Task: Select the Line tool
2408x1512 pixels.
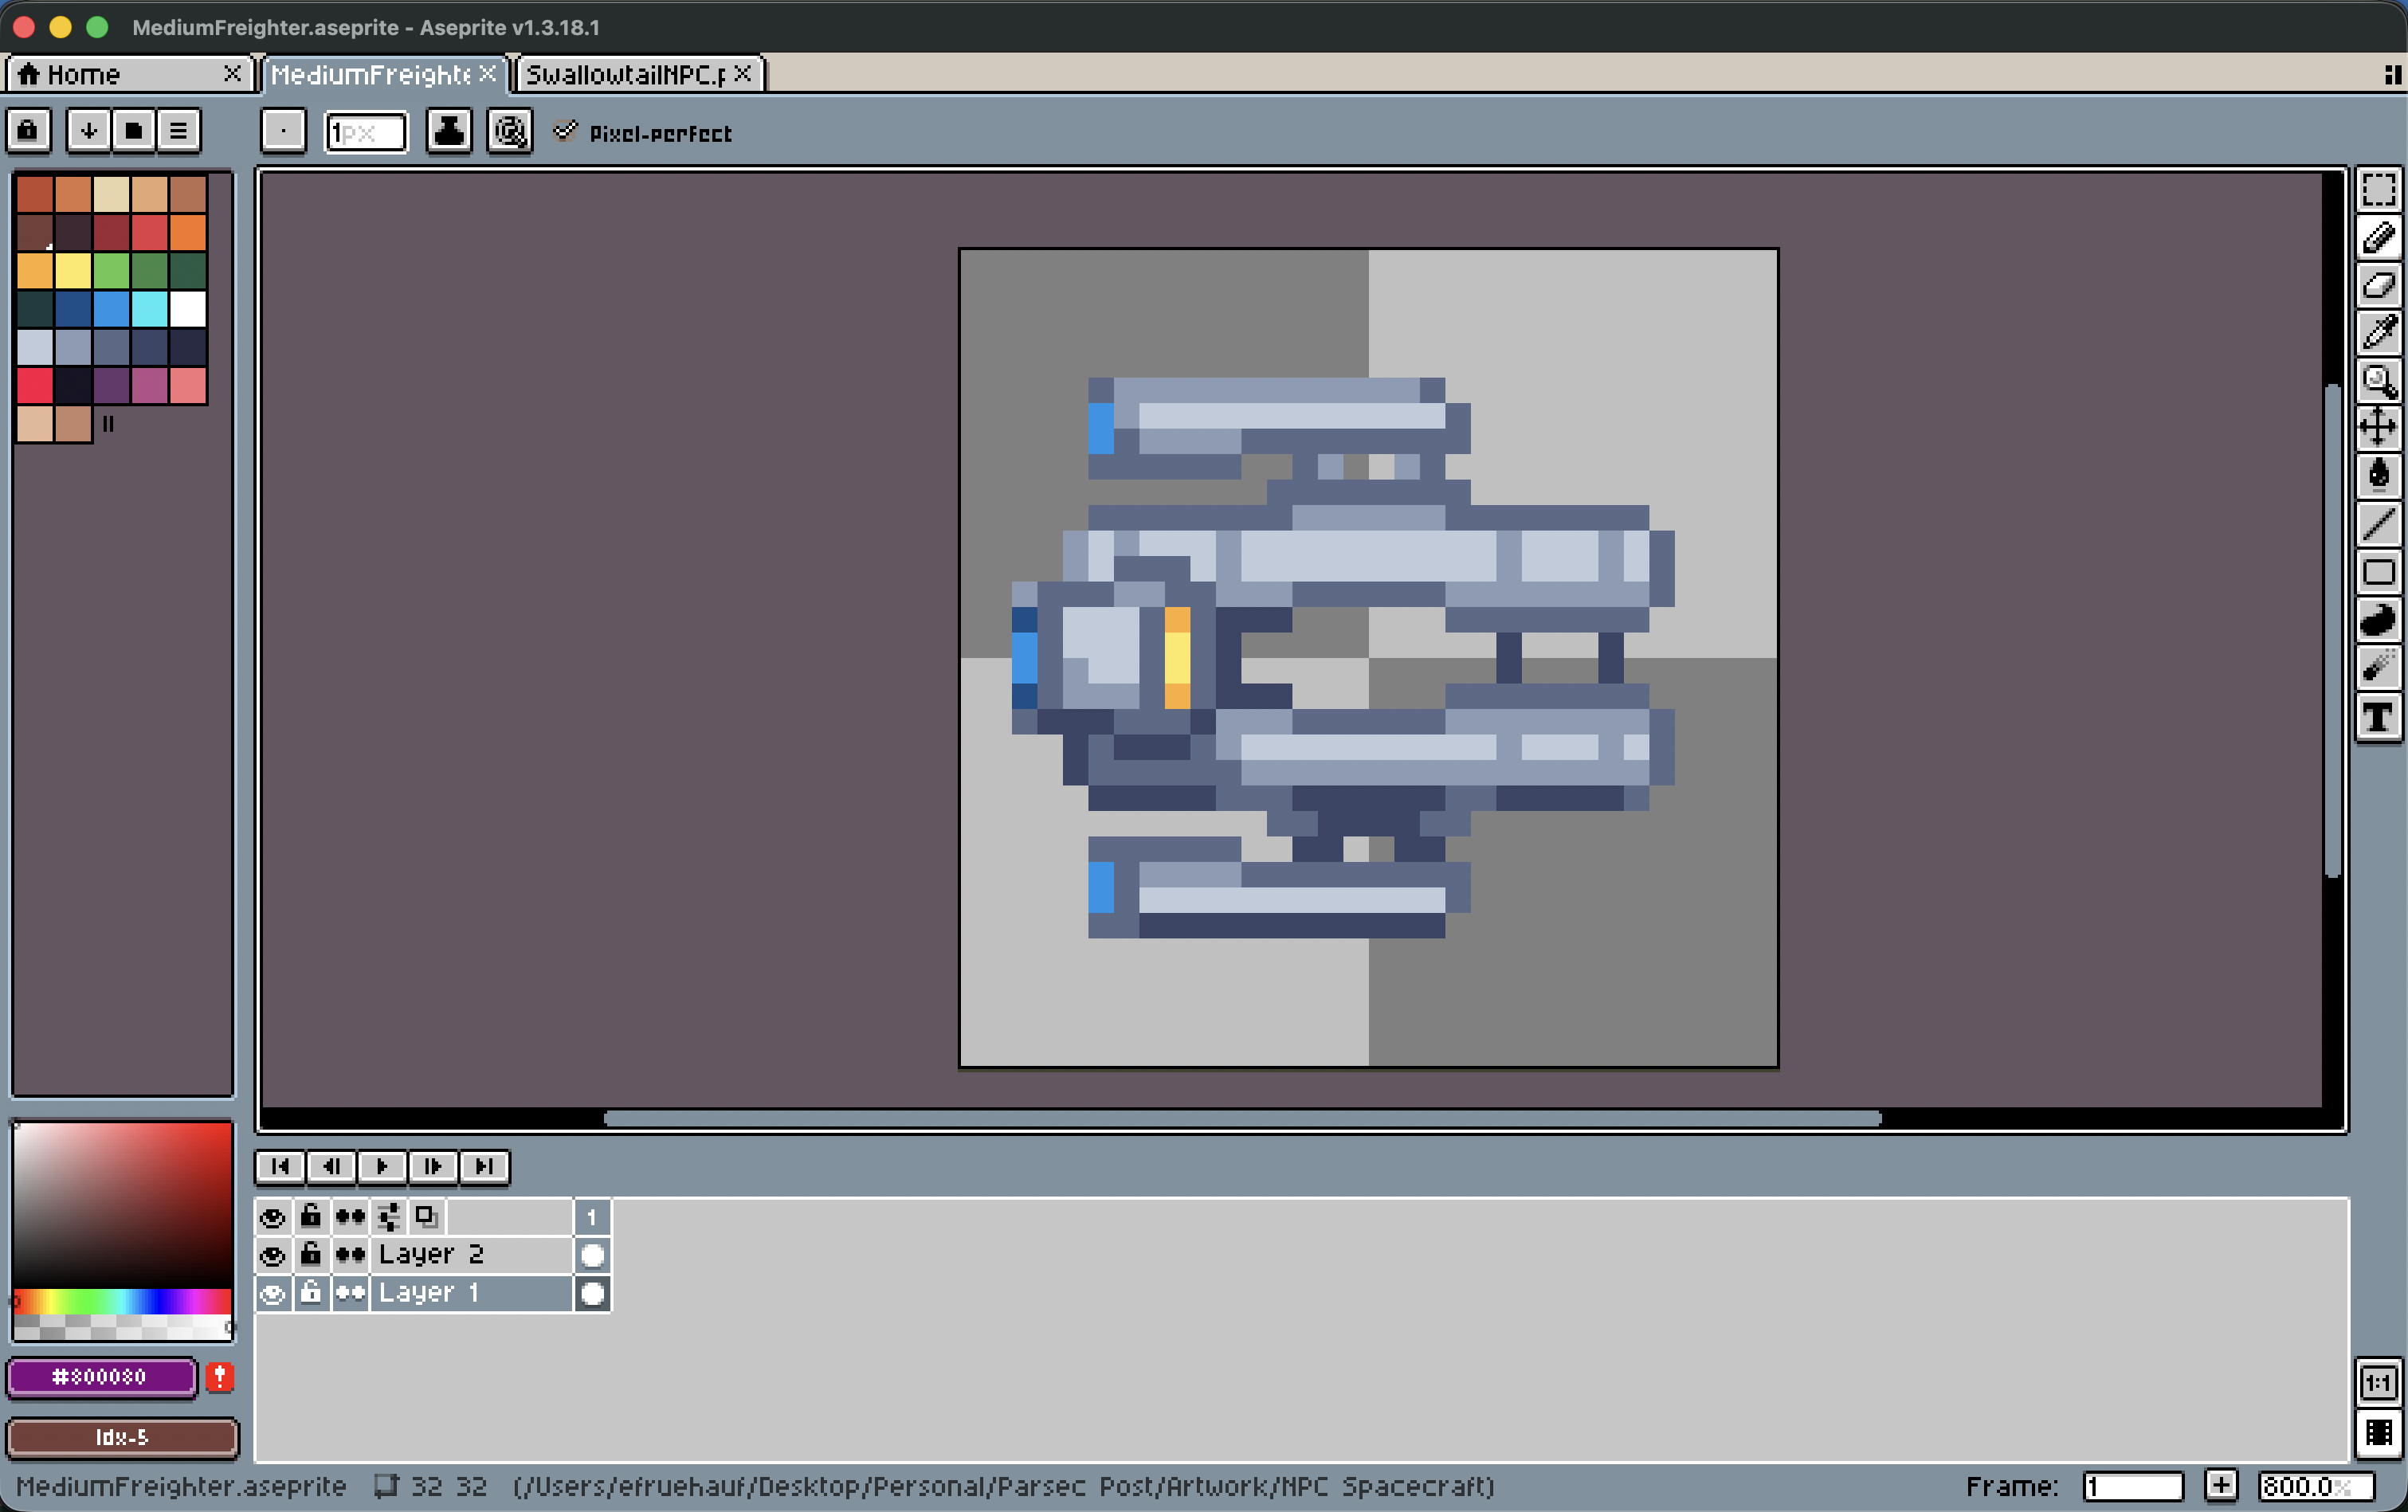Action: (2378, 524)
